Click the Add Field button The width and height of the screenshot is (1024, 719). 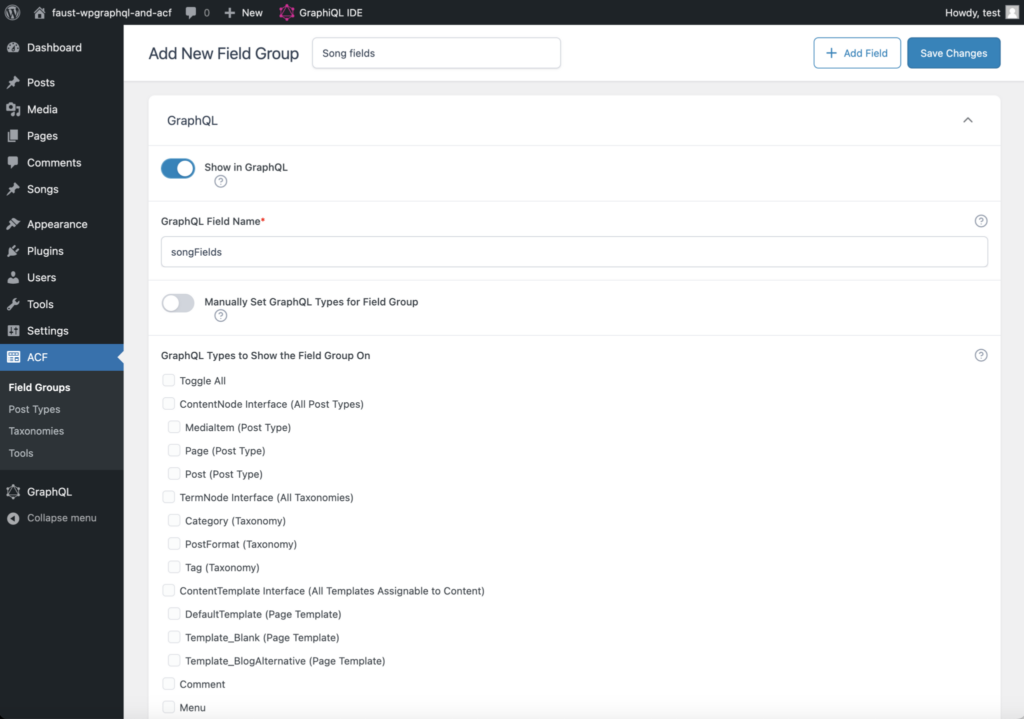857,53
